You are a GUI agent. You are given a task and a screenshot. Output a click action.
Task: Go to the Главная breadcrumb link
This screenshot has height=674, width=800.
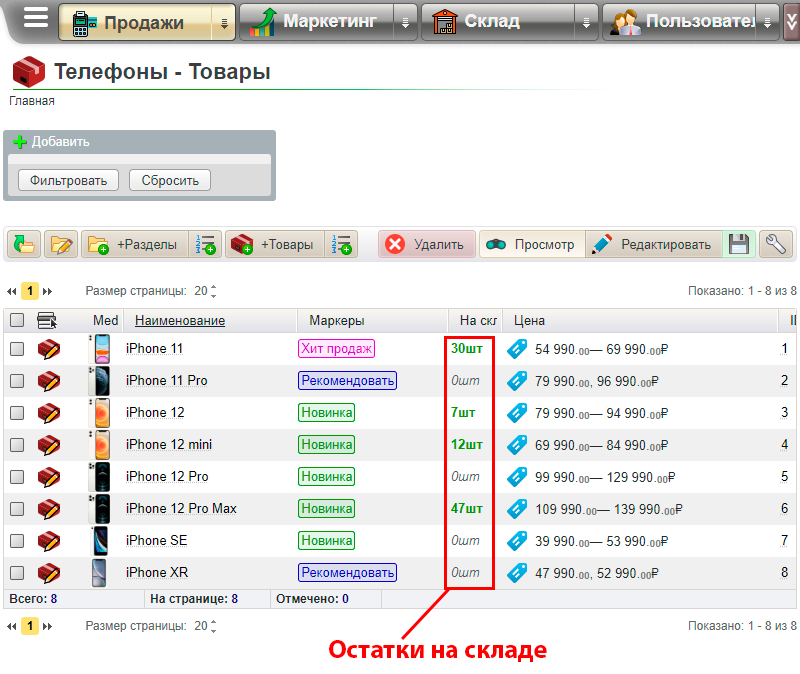[x=32, y=101]
